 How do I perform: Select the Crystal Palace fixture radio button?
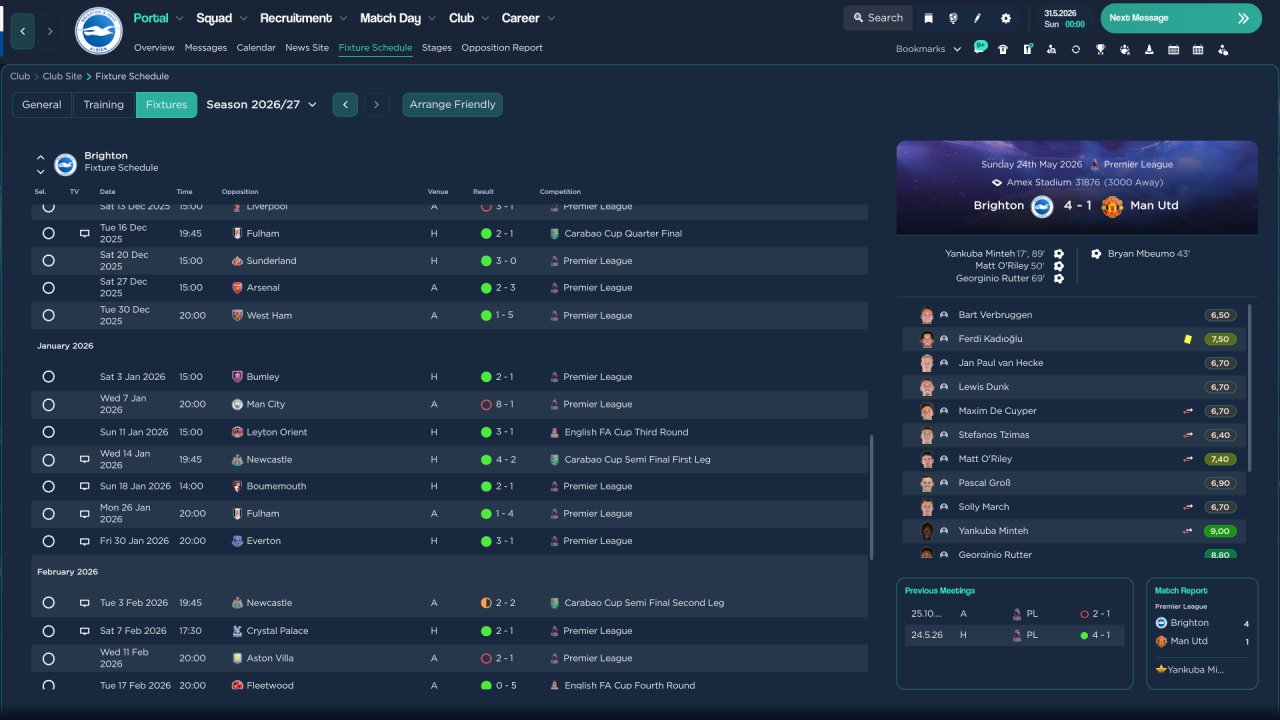click(48, 631)
